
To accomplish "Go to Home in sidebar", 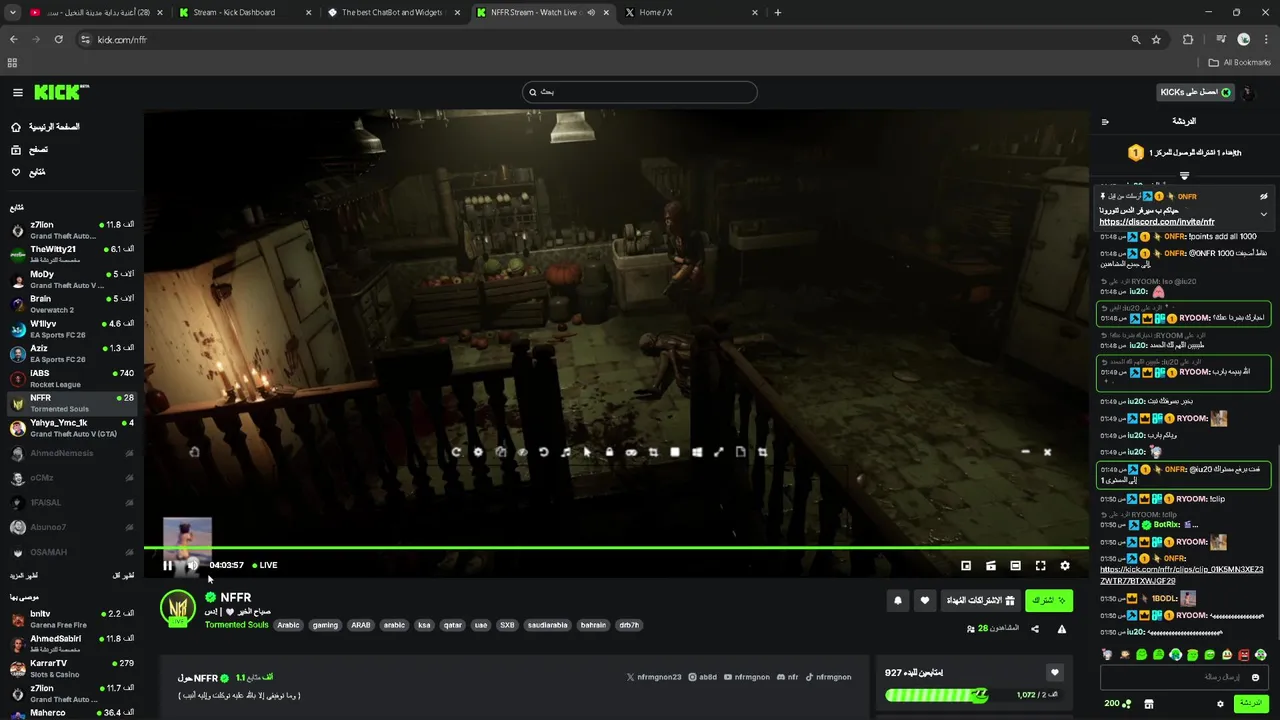I will pyautogui.click(x=45, y=127).
